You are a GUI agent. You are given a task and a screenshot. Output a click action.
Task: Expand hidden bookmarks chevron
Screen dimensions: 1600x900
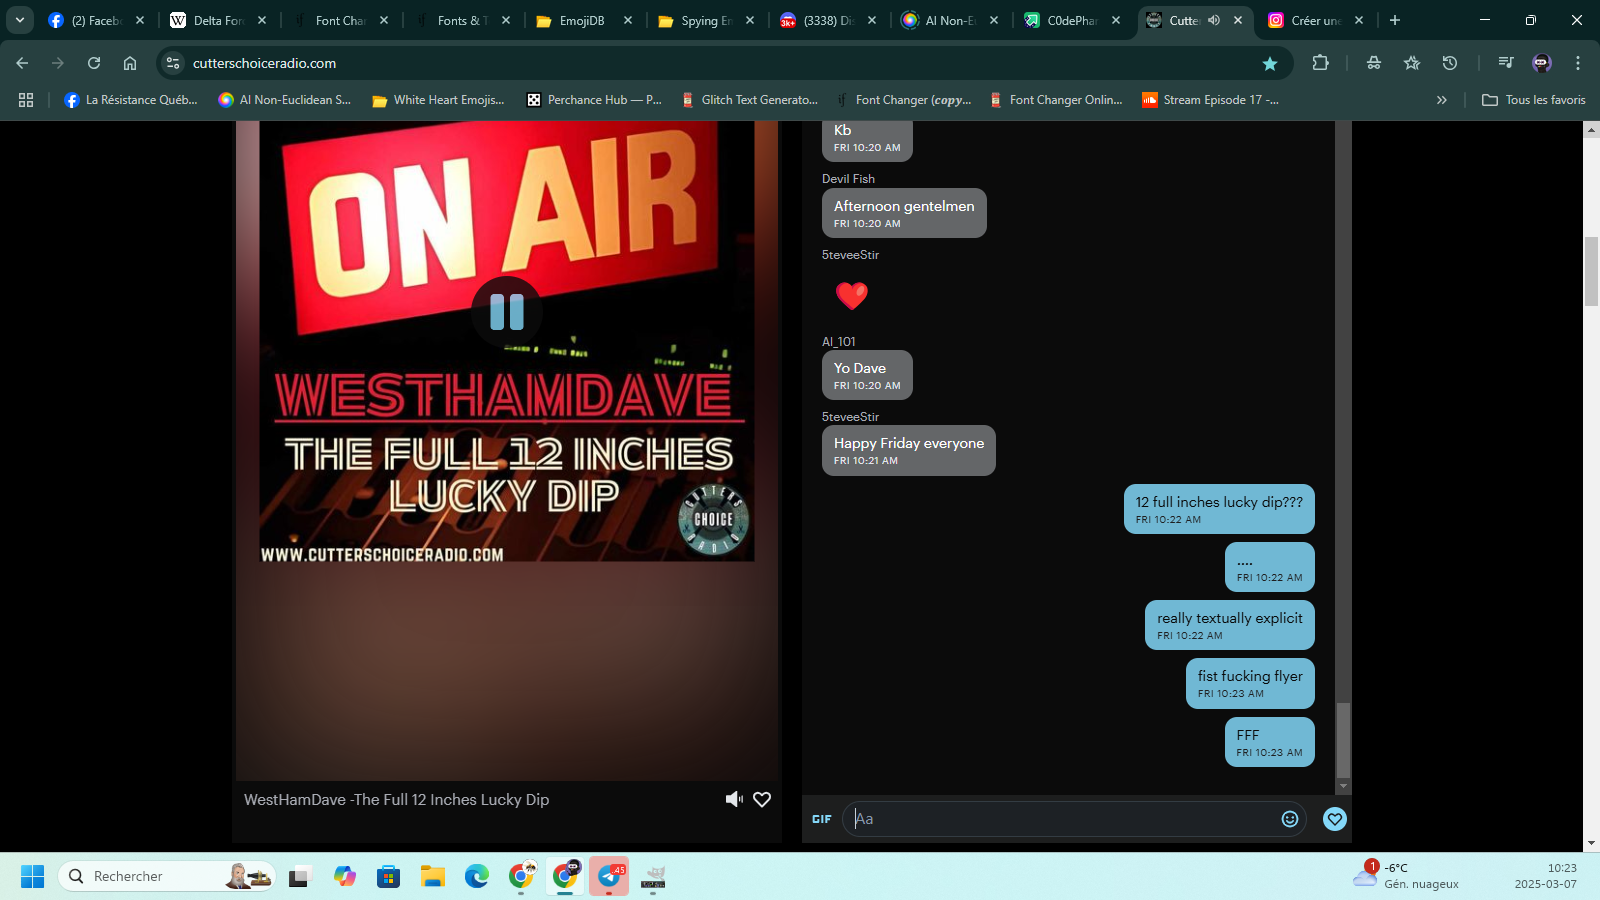[1441, 100]
